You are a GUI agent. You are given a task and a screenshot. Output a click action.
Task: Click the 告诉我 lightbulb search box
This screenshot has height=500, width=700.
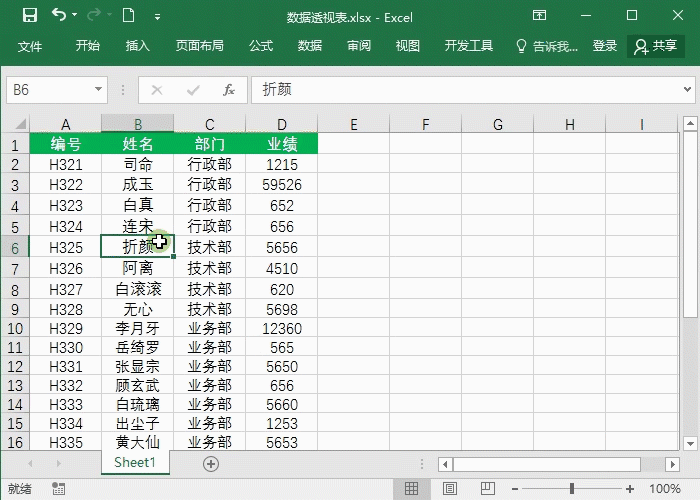click(546, 46)
